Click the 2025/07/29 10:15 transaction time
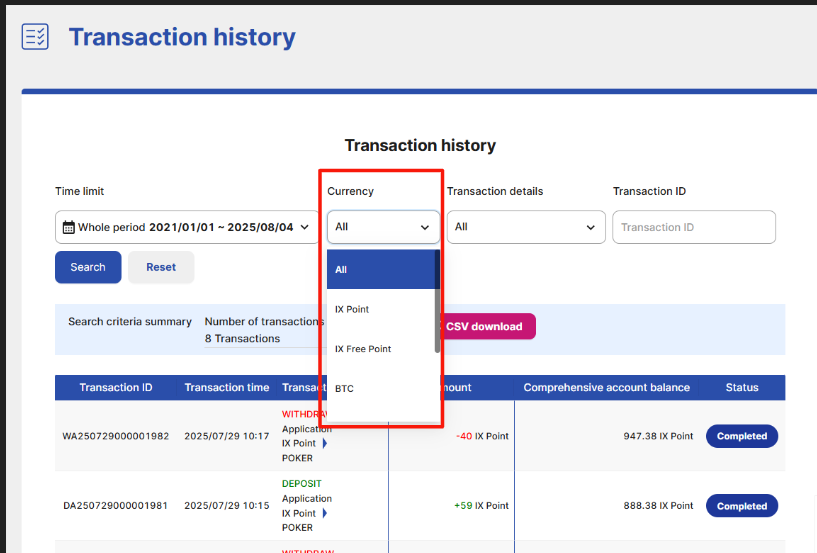 click(x=227, y=506)
